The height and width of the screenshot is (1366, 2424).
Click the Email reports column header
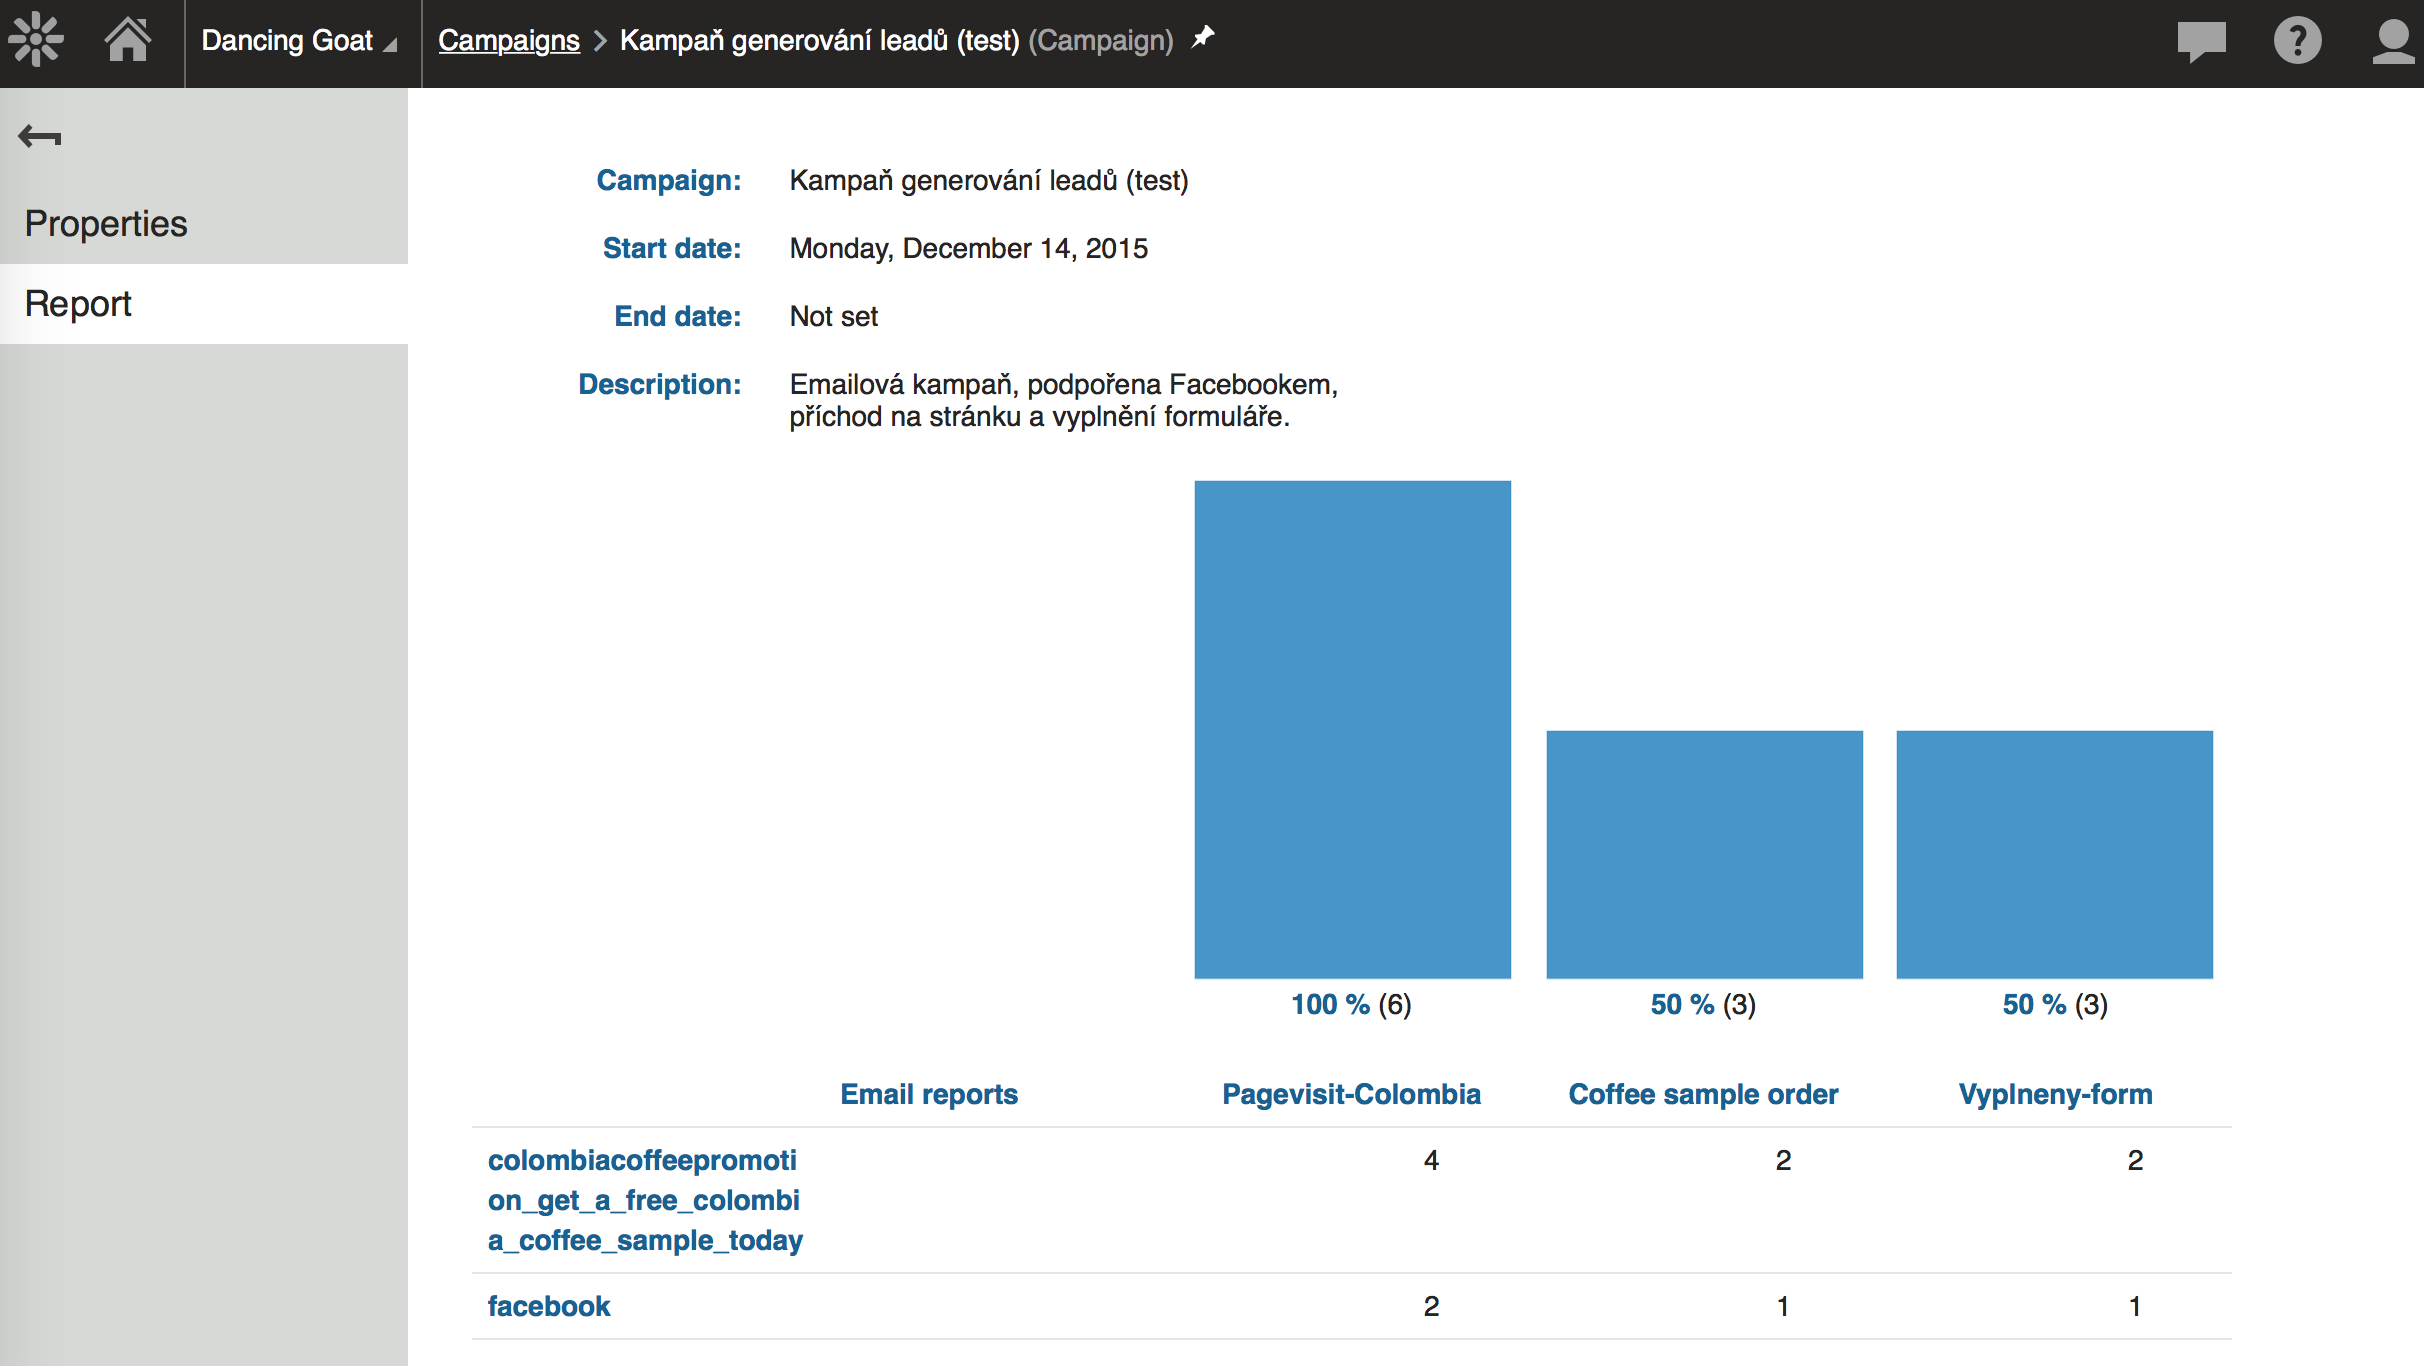(928, 1094)
